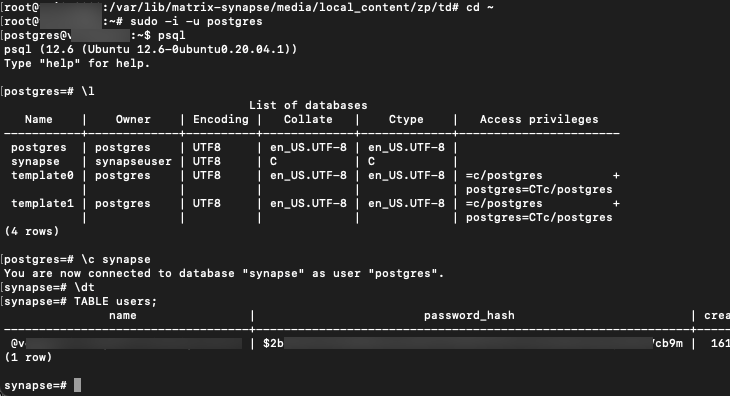Click the 'Ctype' column header
The width and height of the screenshot is (730, 396).
(406, 120)
